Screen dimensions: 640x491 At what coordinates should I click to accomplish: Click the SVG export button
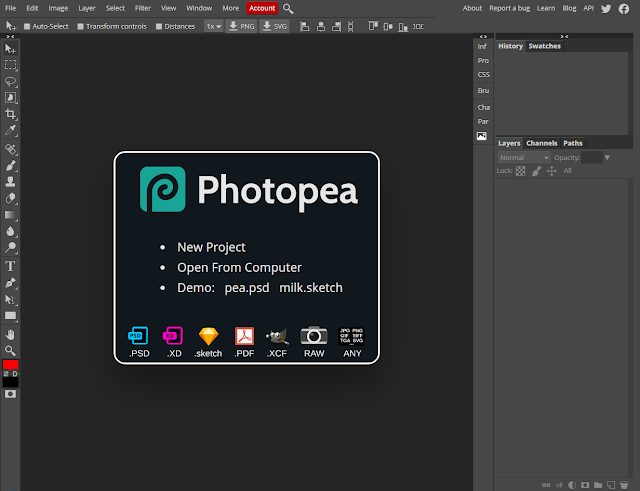pos(274,27)
